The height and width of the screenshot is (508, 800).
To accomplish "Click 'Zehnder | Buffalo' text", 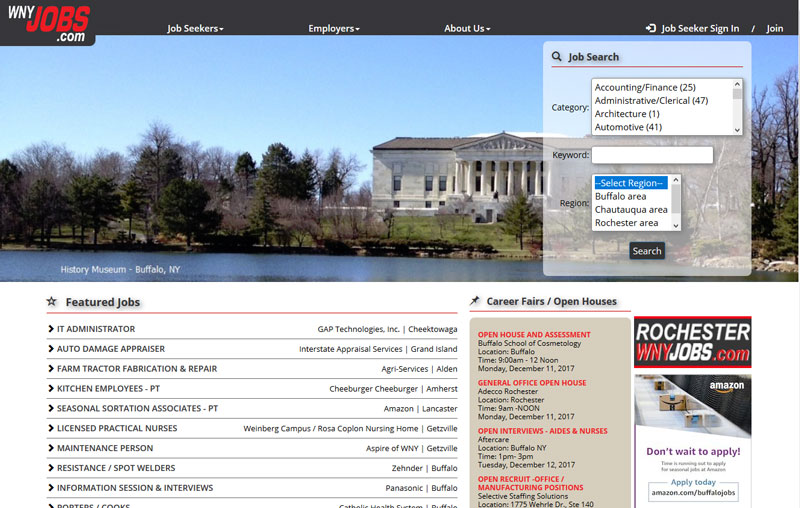I will click(424, 469).
